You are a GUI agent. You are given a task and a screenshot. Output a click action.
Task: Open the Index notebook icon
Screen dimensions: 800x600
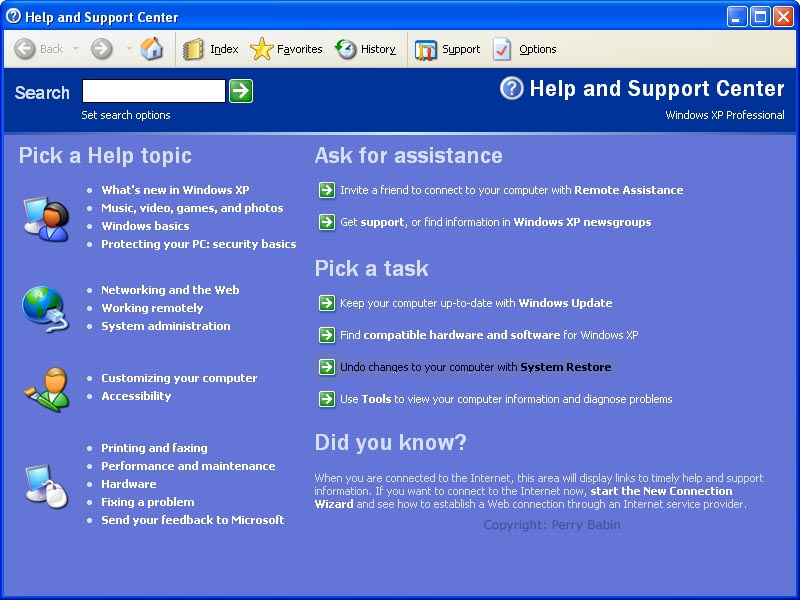coord(193,49)
